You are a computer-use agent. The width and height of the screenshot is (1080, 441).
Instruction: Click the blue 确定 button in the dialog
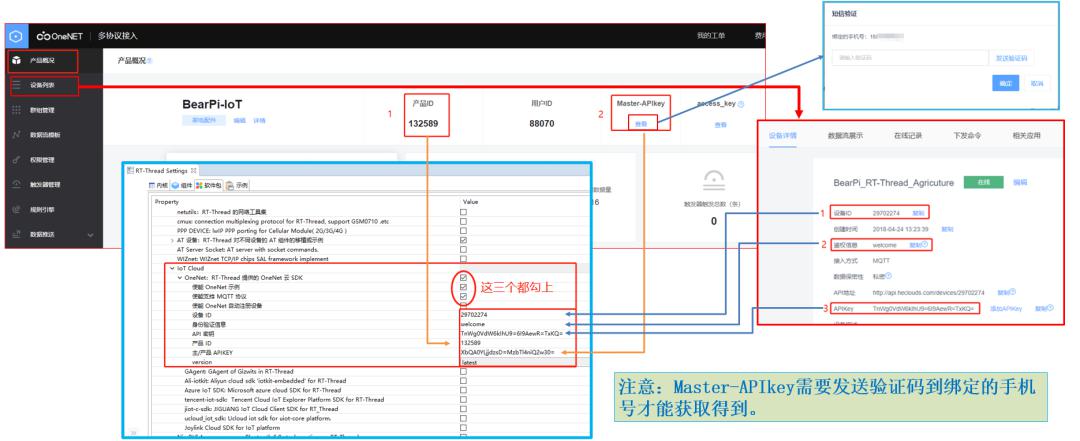click(1006, 83)
